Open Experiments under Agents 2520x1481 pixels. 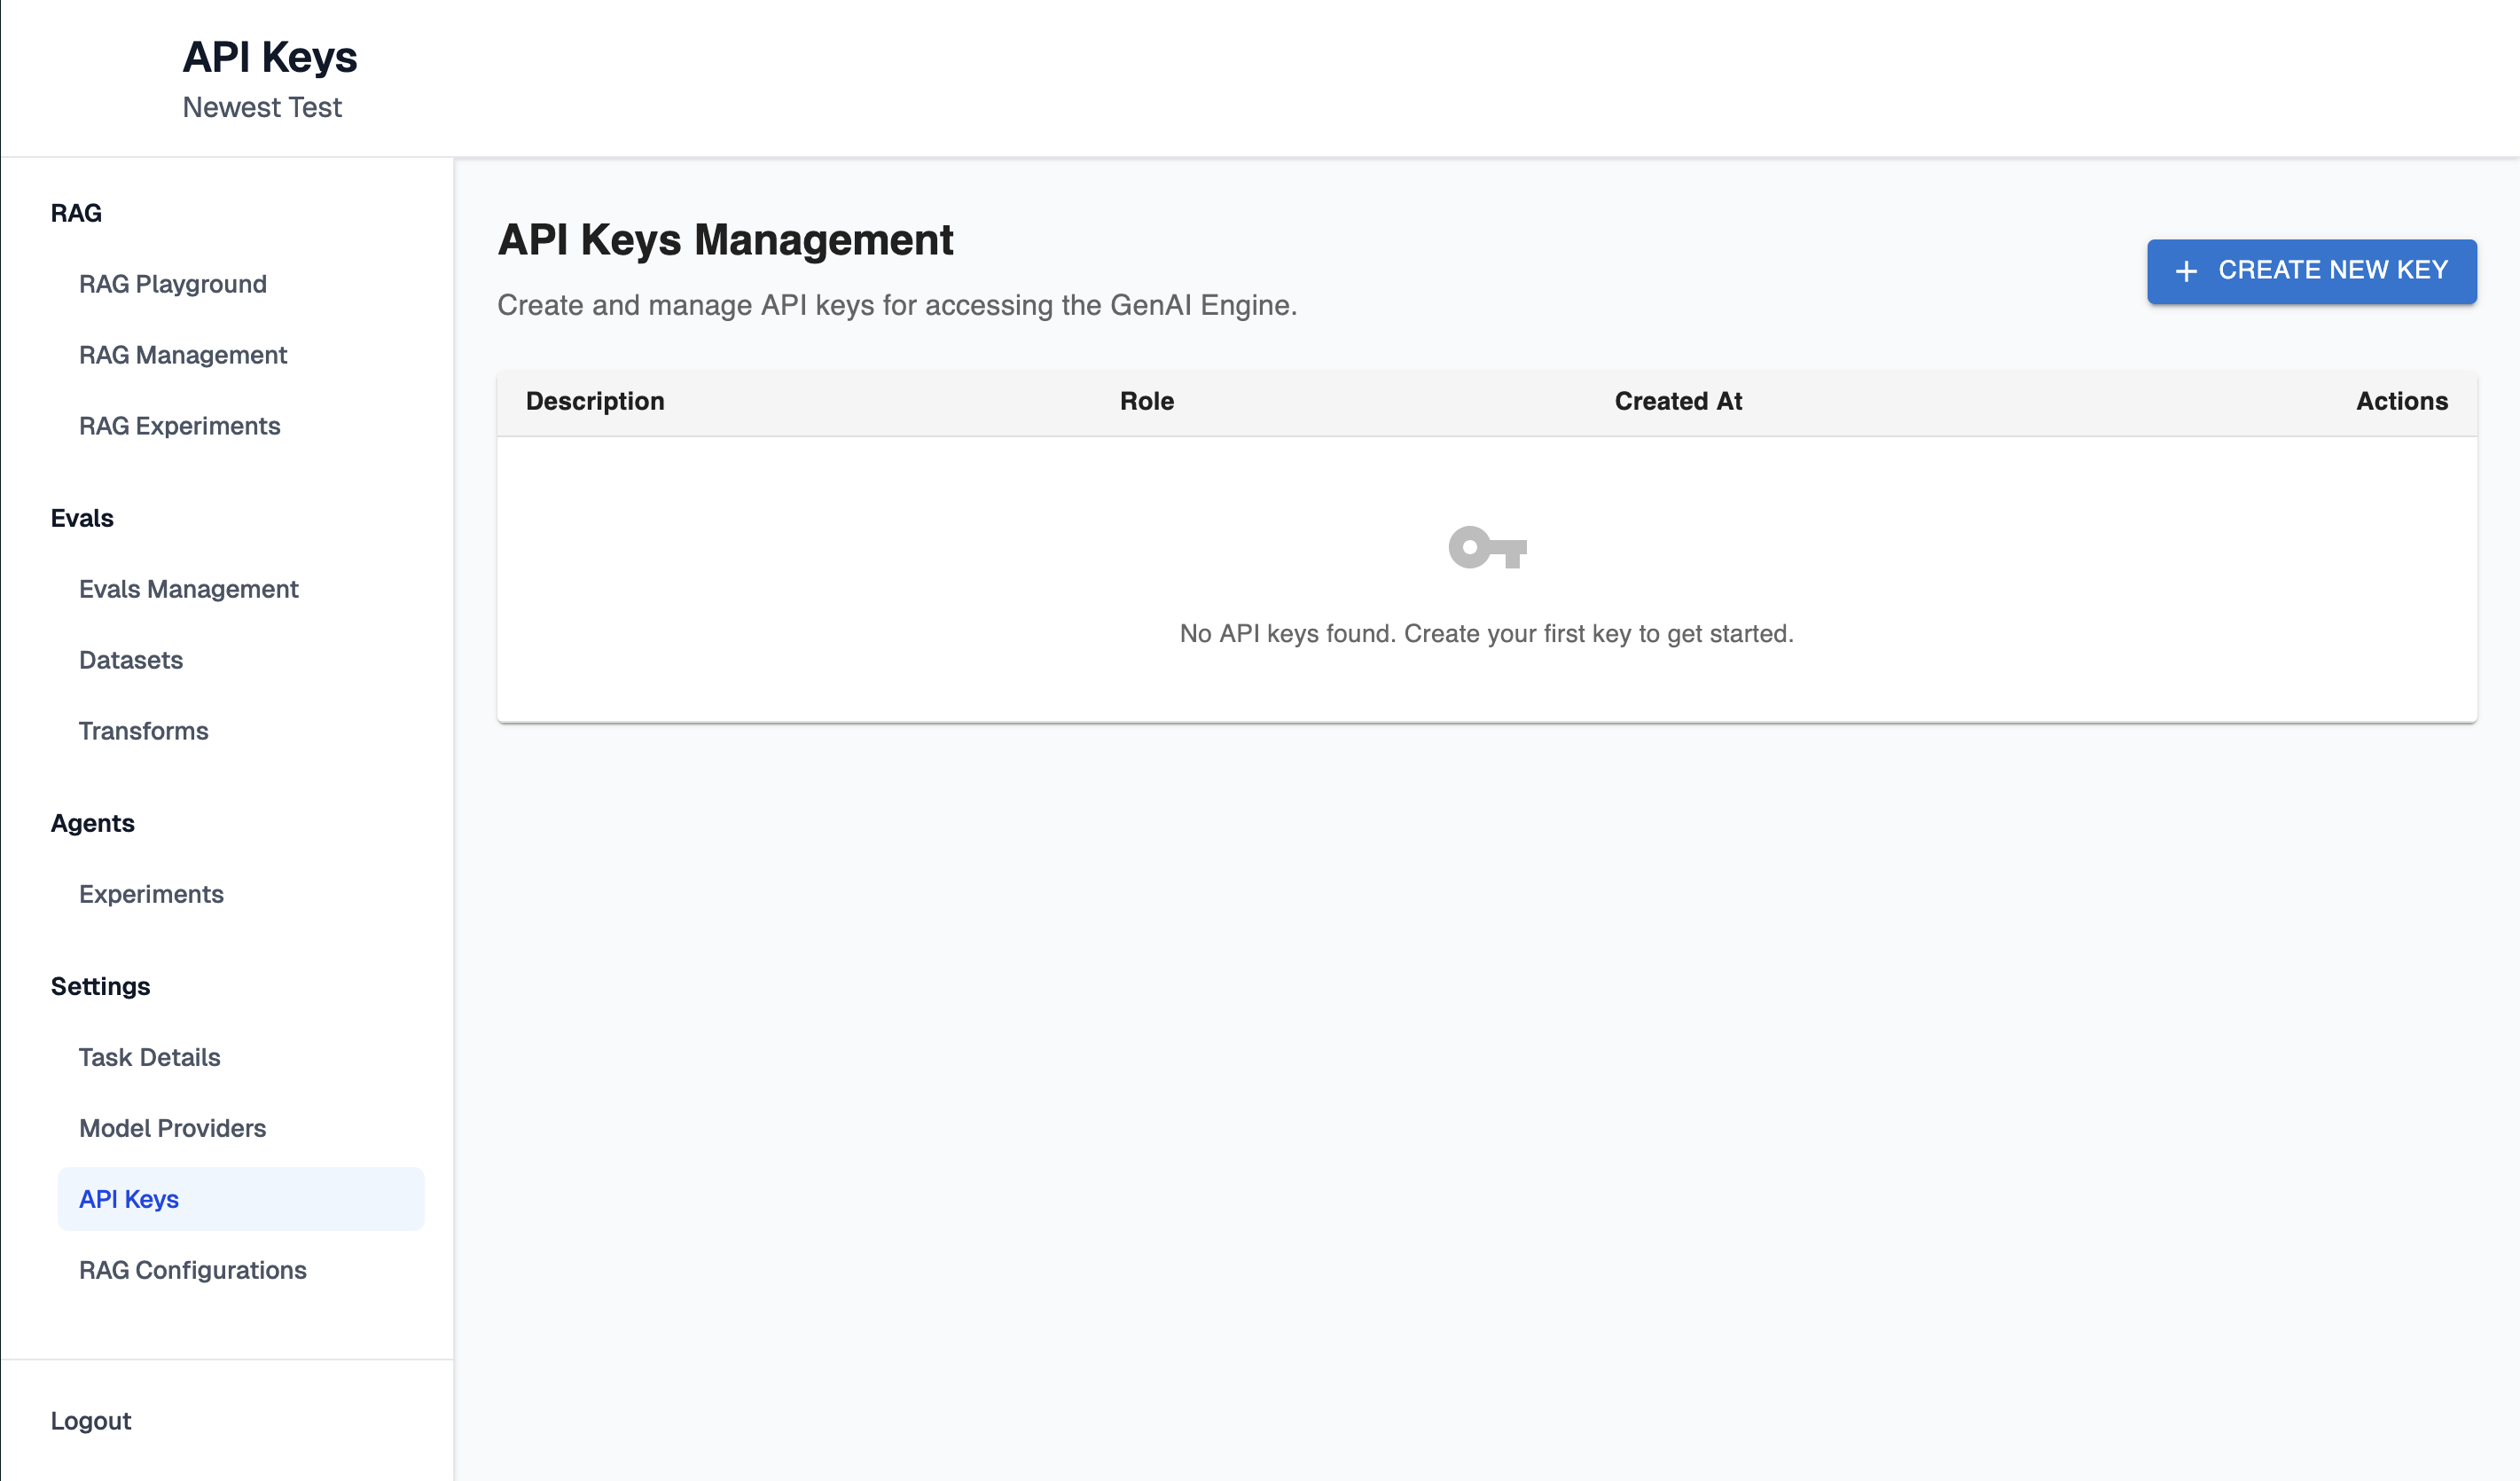click(151, 894)
